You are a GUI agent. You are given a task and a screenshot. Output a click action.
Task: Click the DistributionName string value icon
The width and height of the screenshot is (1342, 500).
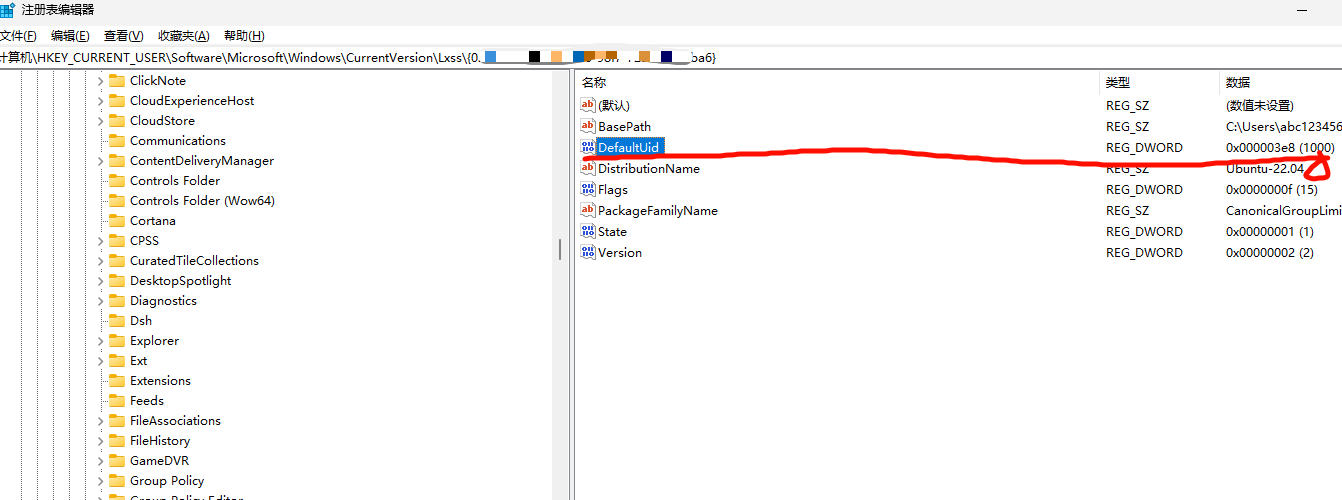point(588,168)
